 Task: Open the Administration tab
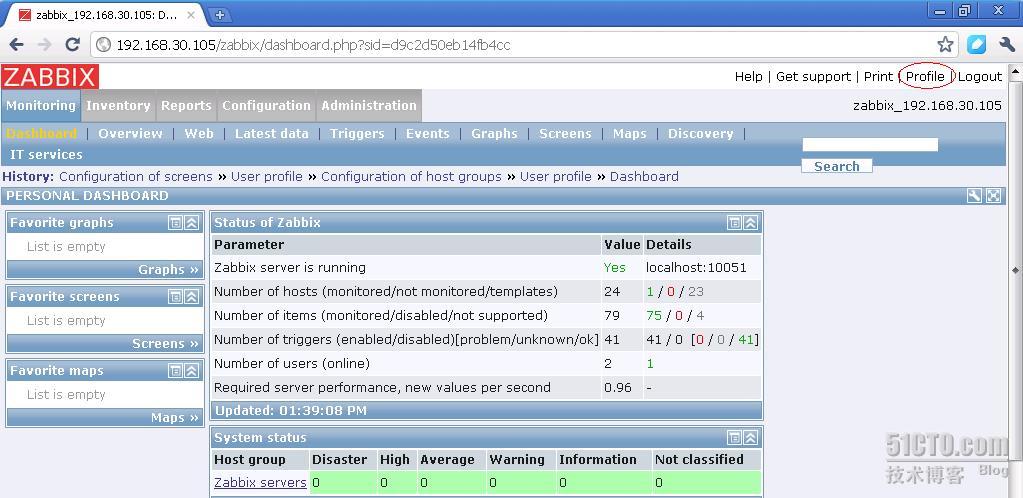pos(369,106)
